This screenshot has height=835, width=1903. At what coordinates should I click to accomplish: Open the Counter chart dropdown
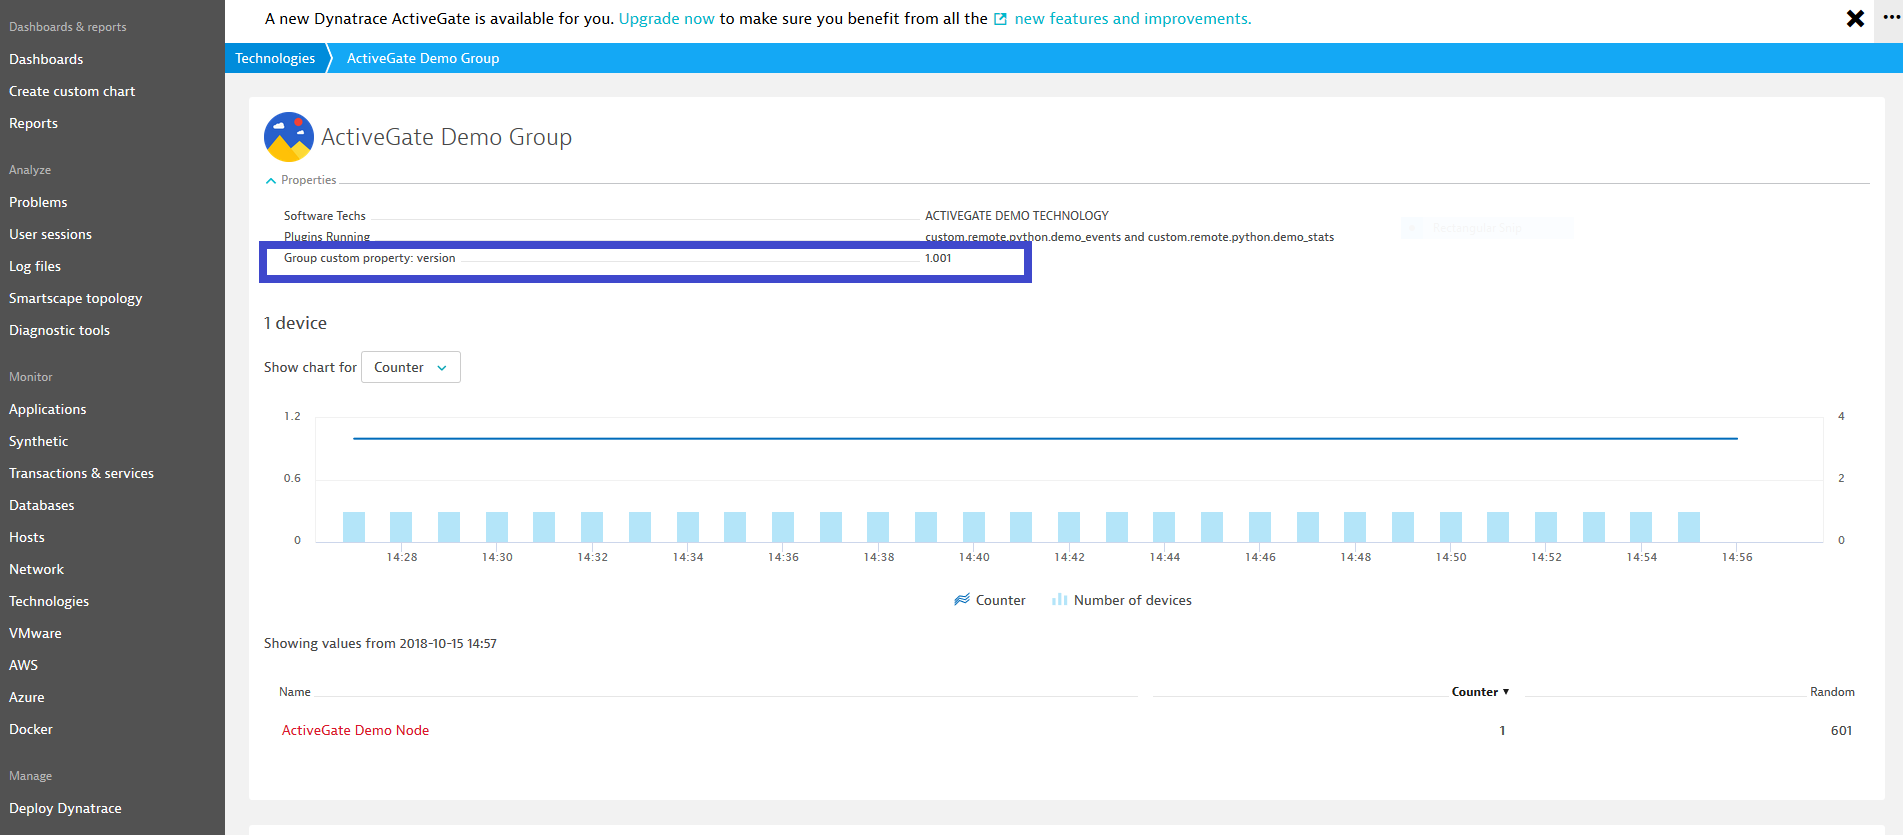coord(411,367)
